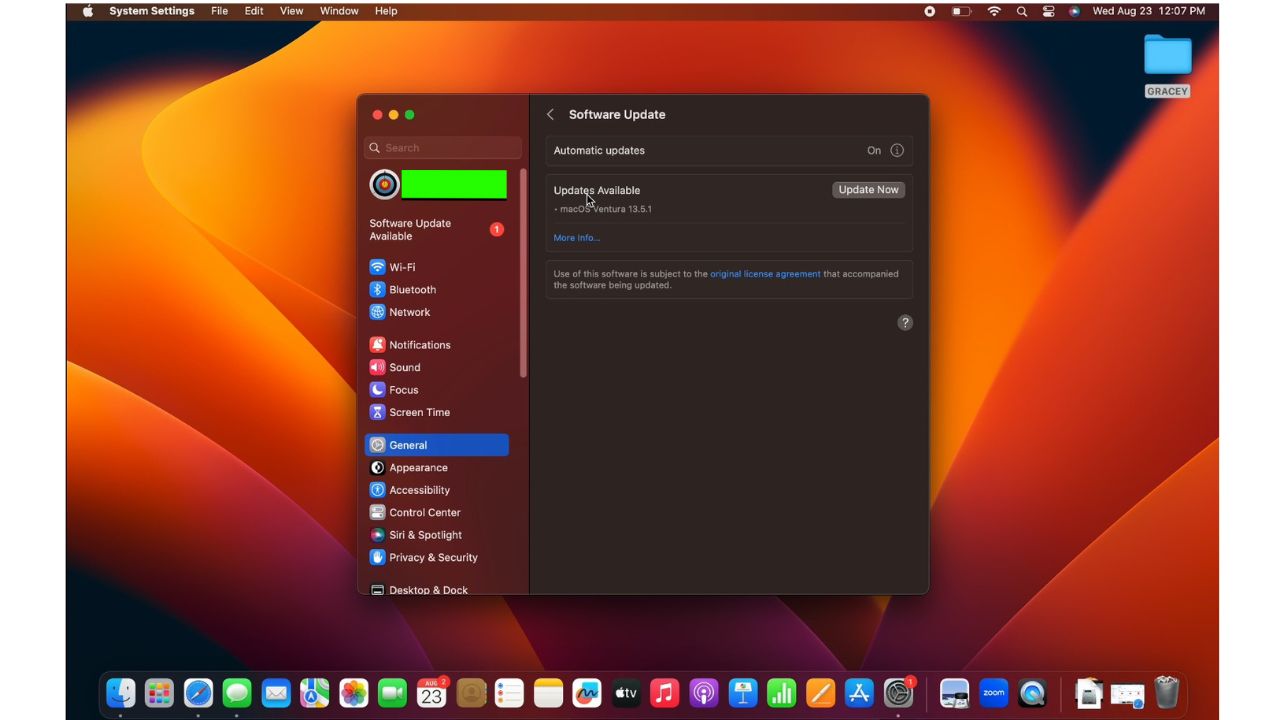Open App Store from the Dock

[x=859, y=692]
